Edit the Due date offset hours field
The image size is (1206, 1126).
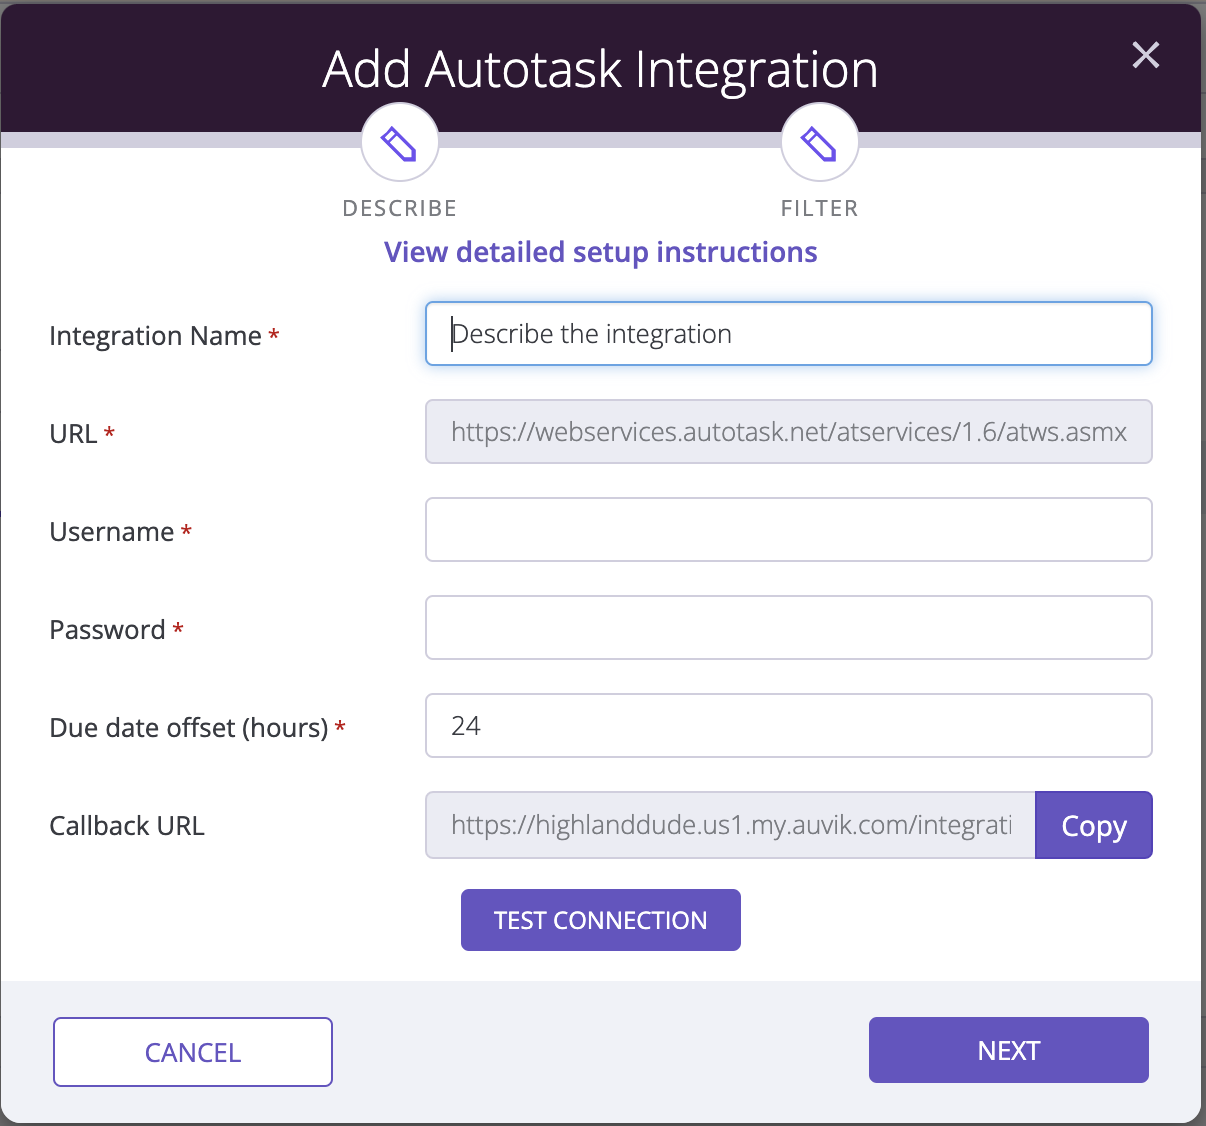tap(789, 726)
